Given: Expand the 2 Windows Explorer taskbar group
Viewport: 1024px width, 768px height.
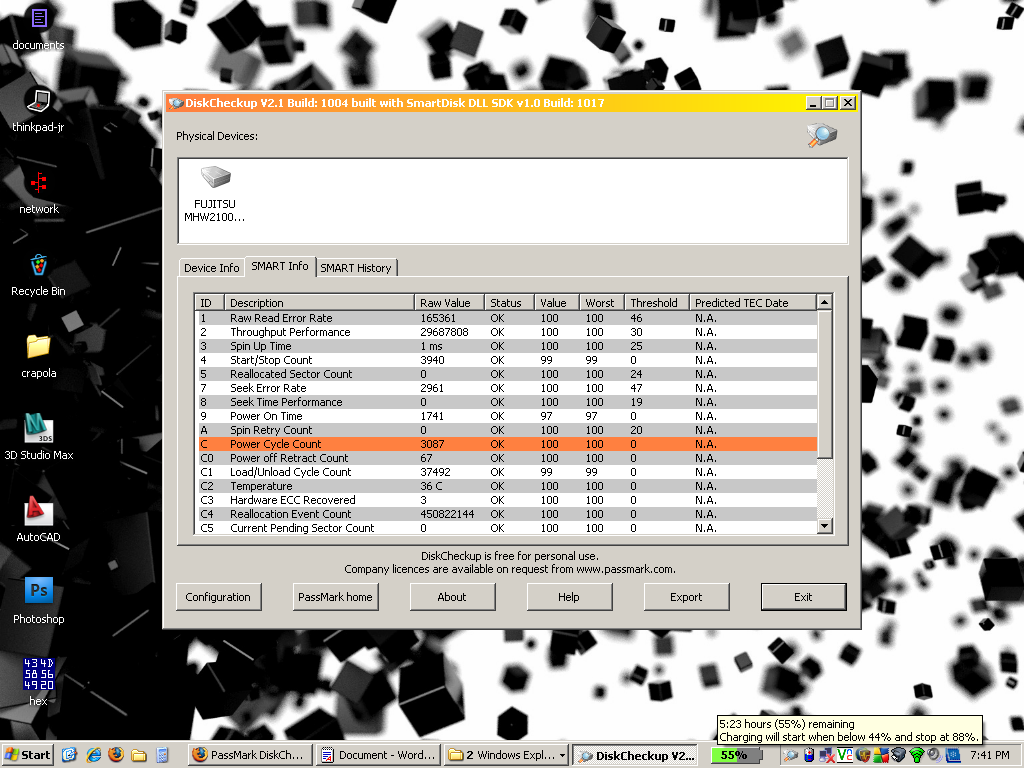Looking at the screenshot, I should pyautogui.click(x=507, y=755).
